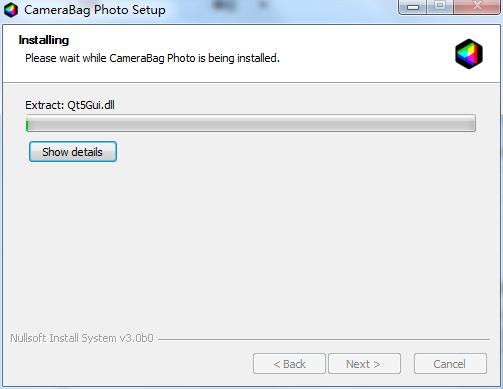This screenshot has height=389, width=503.
Task: Click the "Extract: Qt5Gui.dll" status label
Action: coord(70,105)
